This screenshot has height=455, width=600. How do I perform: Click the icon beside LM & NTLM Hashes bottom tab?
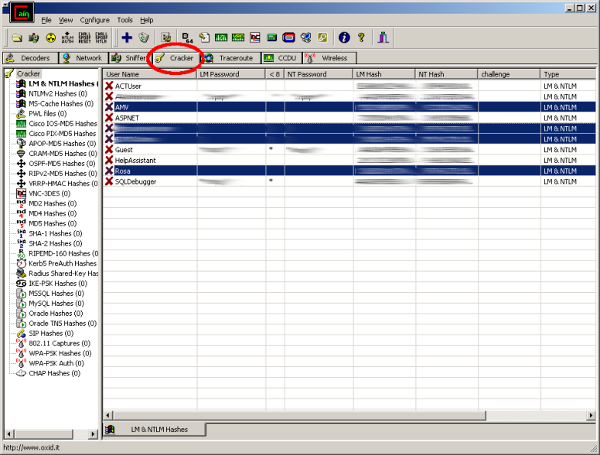point(110,429)
